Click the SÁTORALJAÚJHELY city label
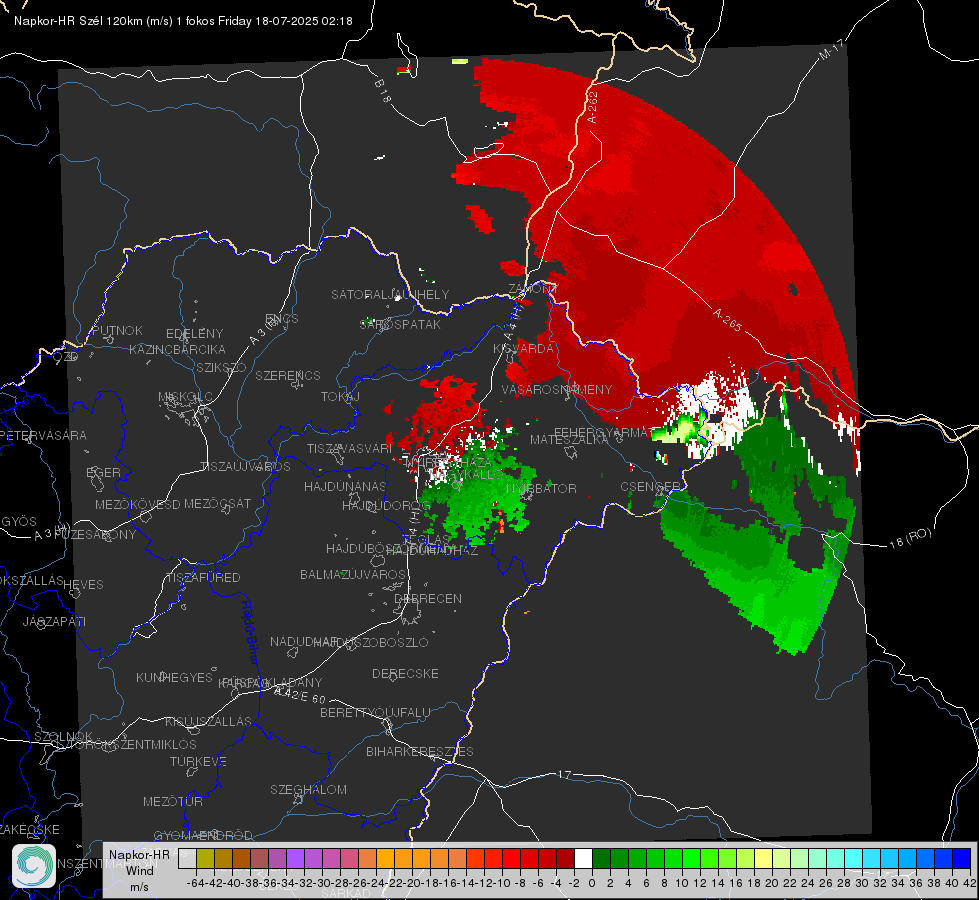Viewport: 979px width, 900px height. [390, 294]
